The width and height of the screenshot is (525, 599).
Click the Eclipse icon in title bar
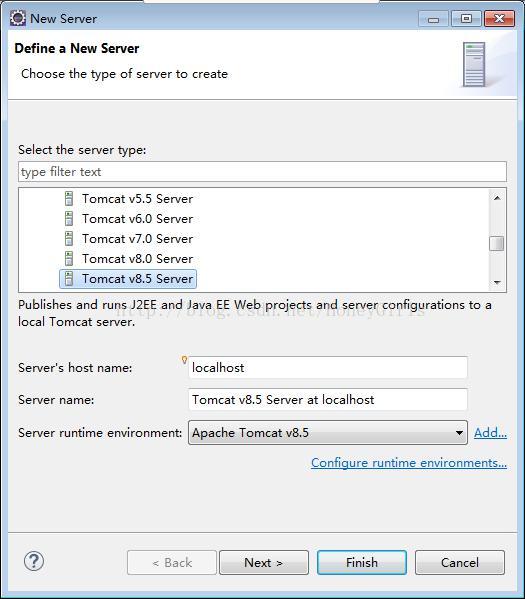pyautogui.click(x=18, y=18)
